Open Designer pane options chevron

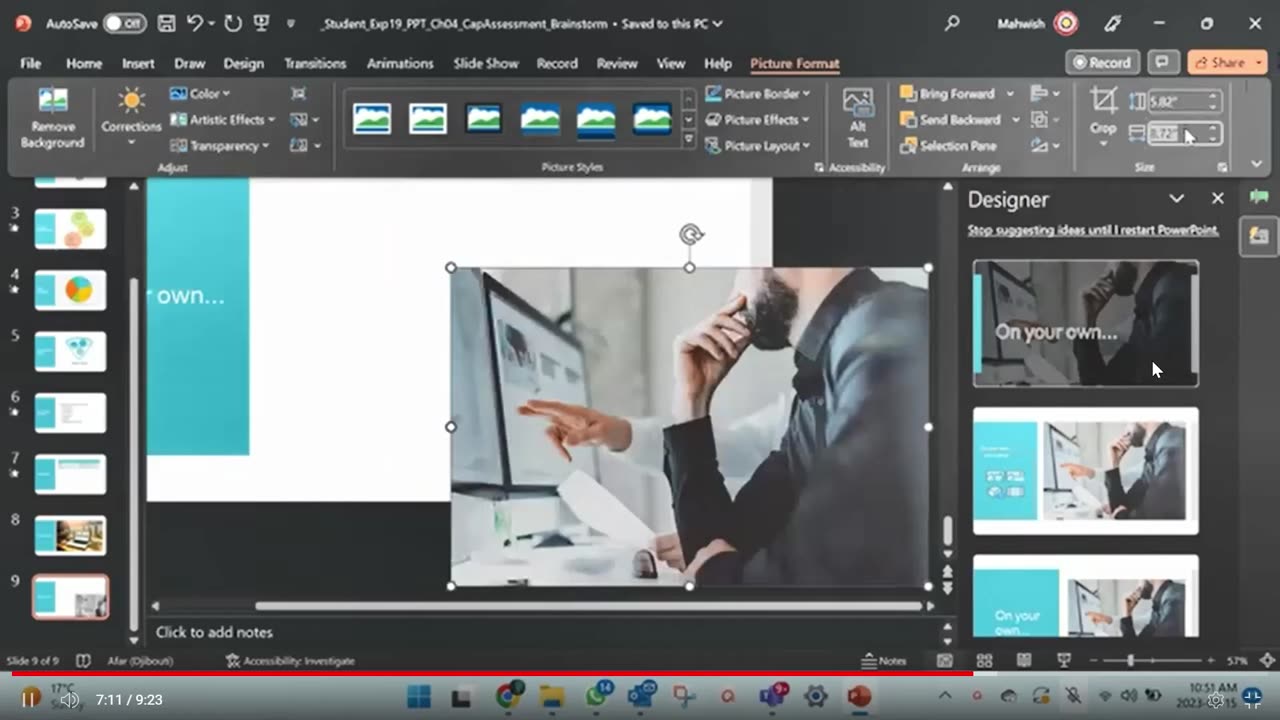click(1177, 199)
